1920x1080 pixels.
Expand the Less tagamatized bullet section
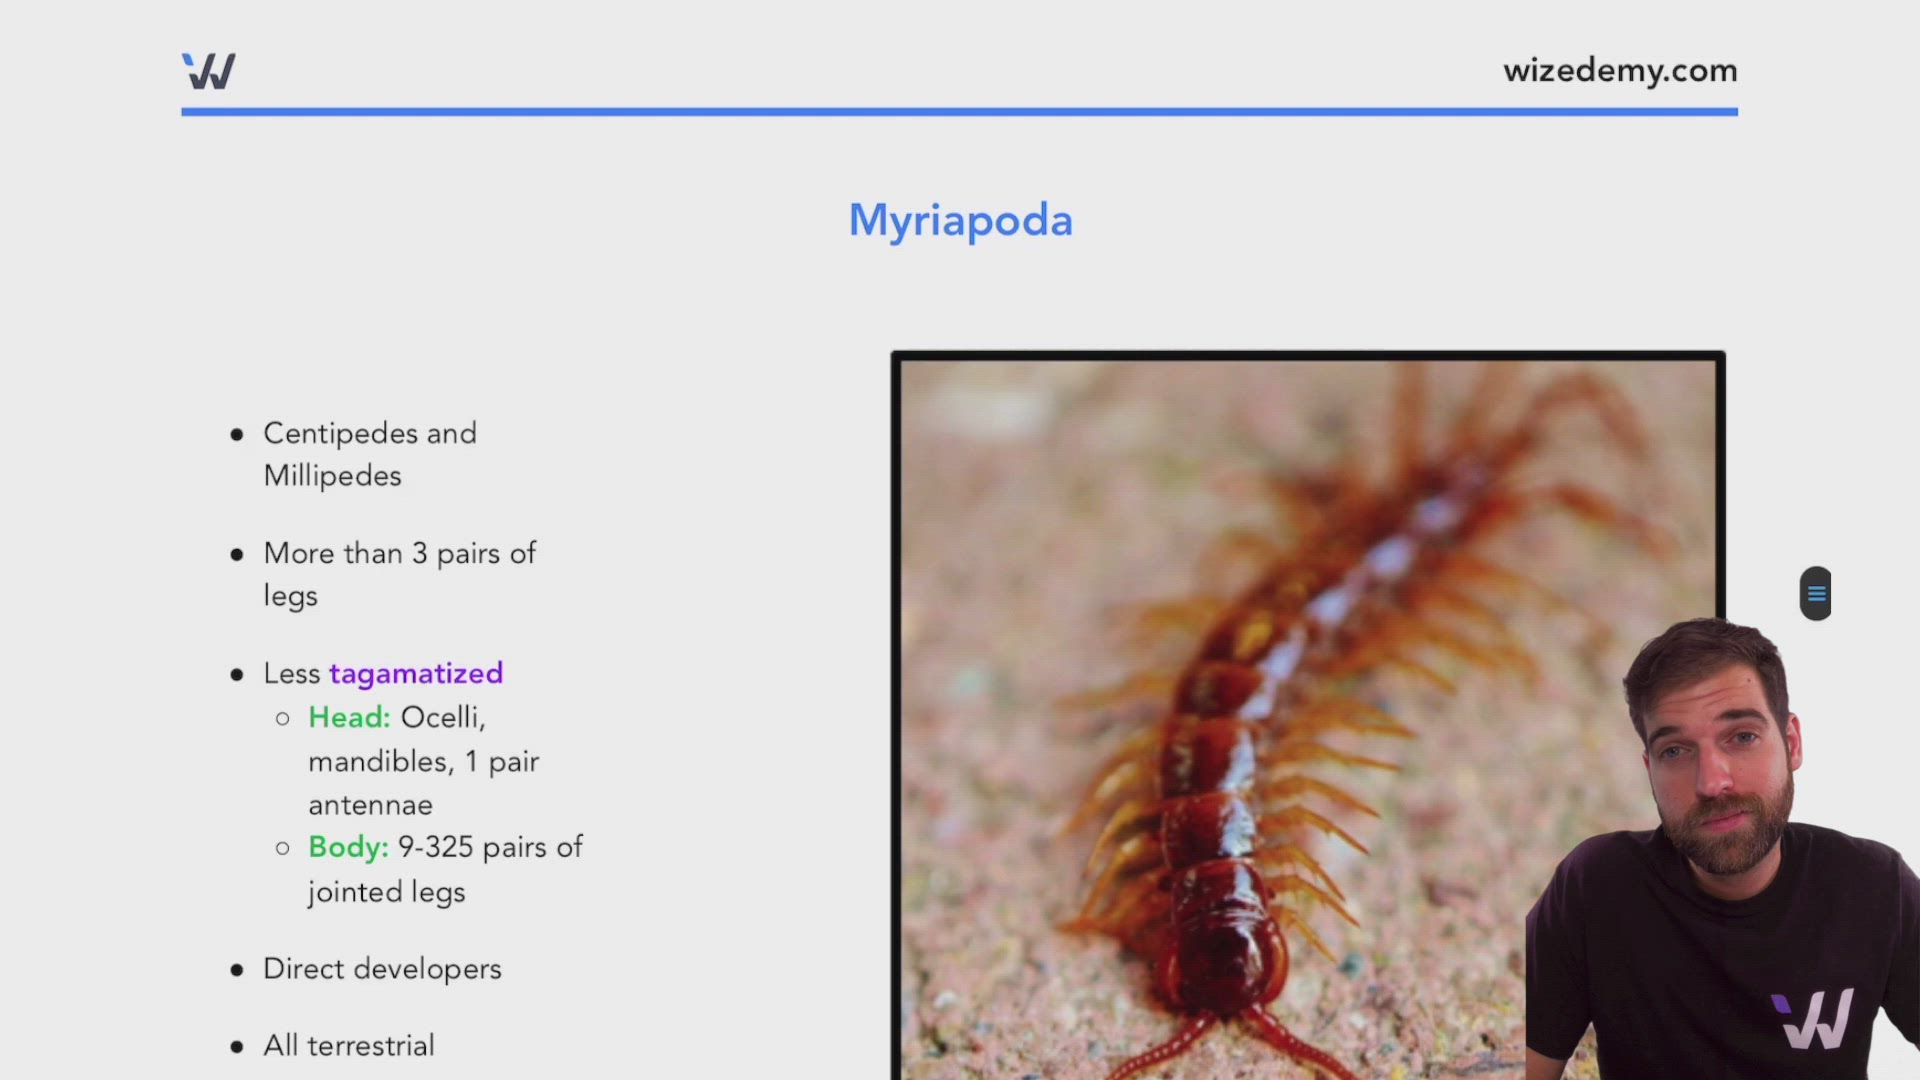[236, 674]
